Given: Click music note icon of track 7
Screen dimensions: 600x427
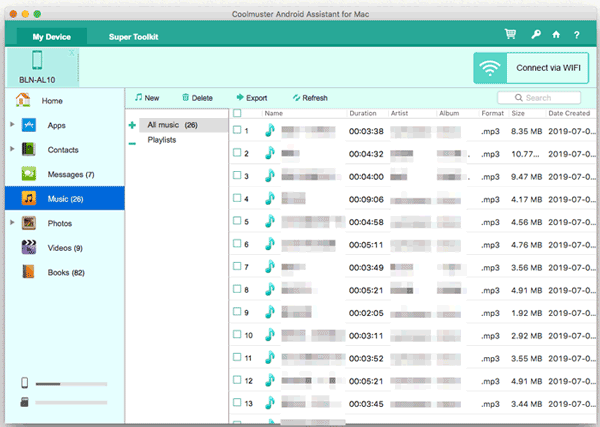Looking at the screenshot, I should [270, 267].
